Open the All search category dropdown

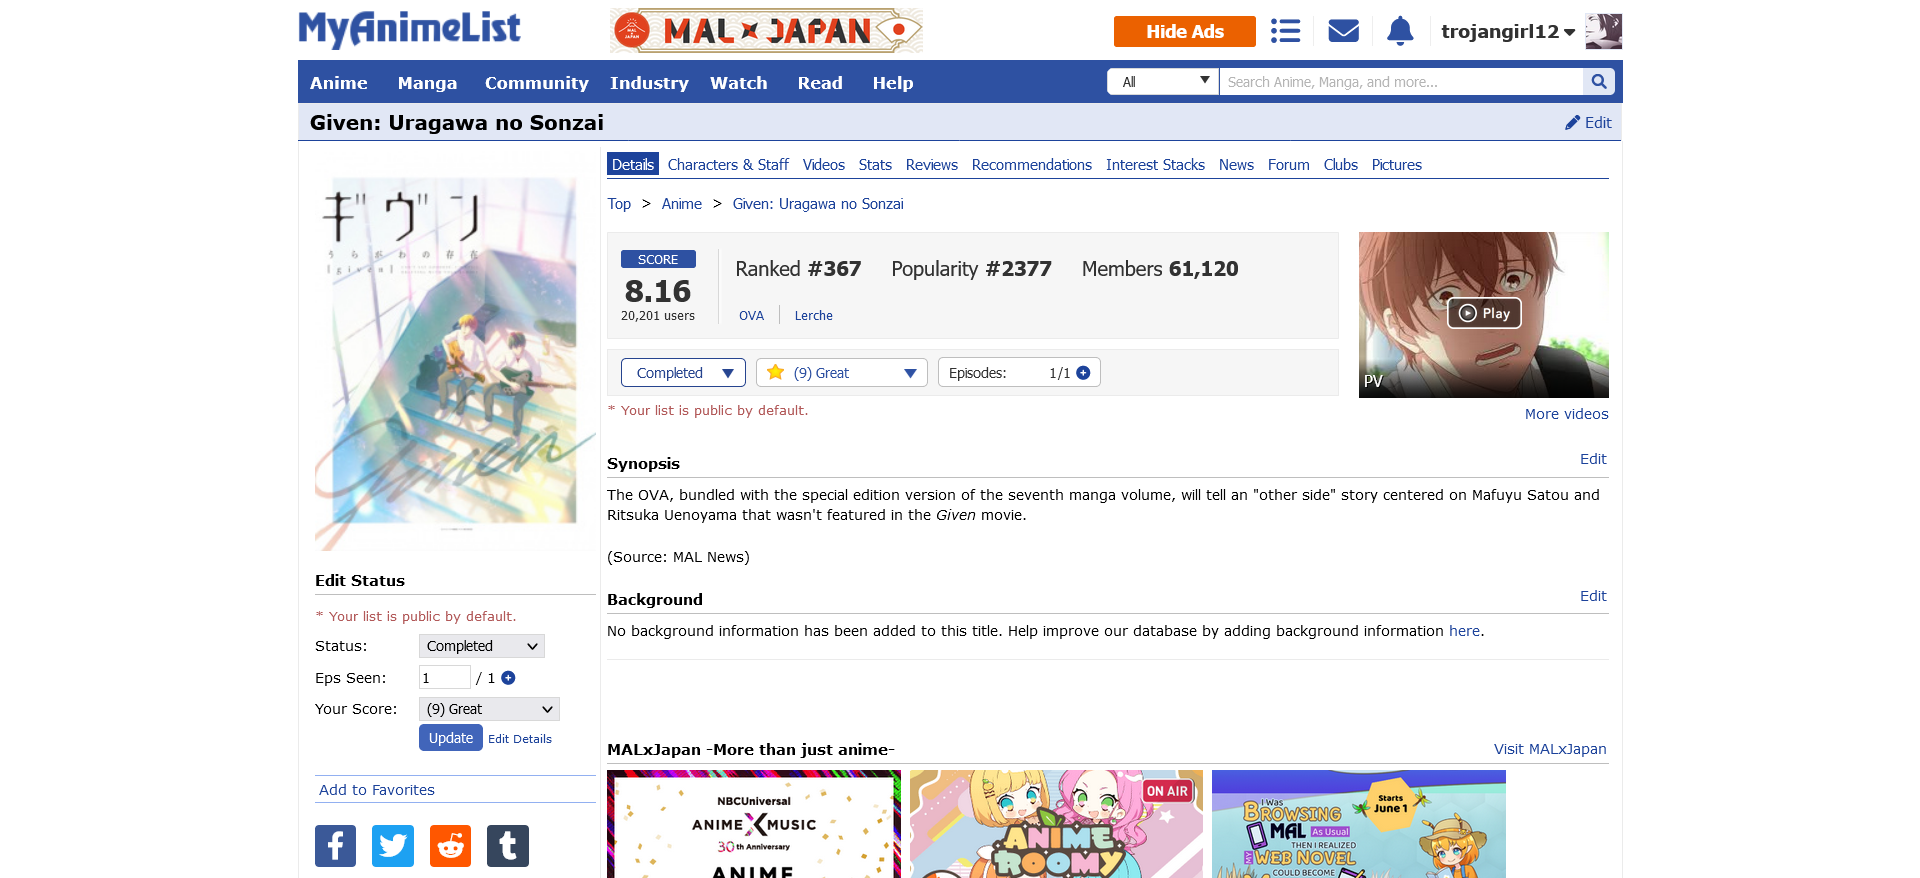tap(1163, 82)
